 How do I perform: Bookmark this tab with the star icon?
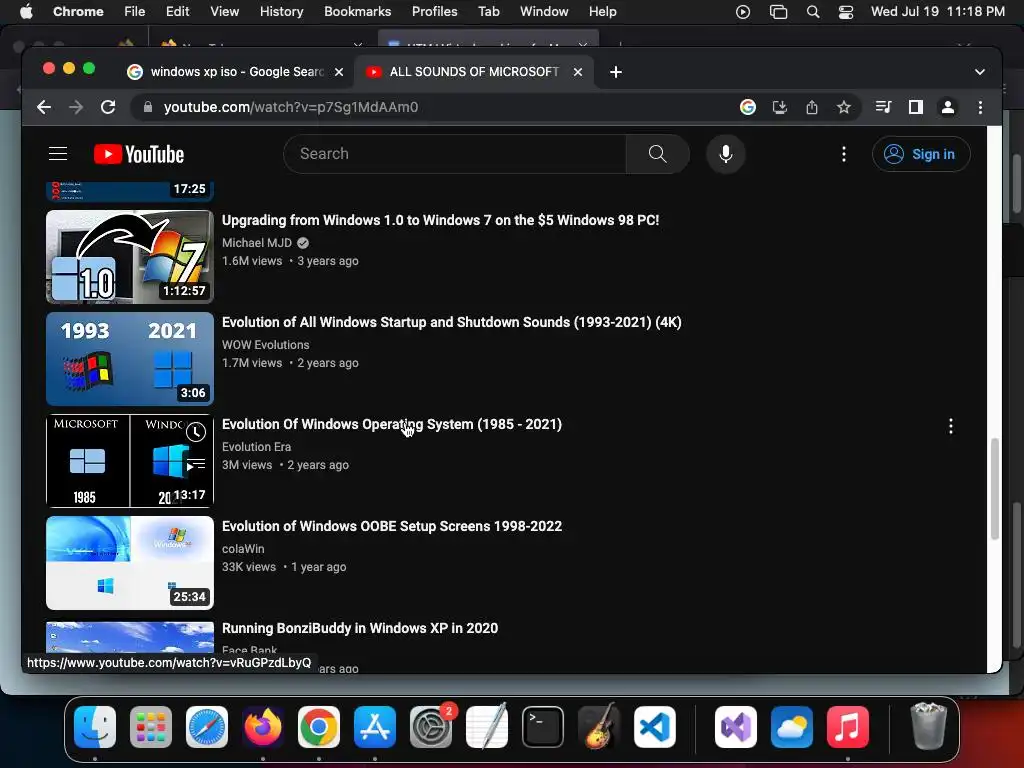click(x=844, y=107)
